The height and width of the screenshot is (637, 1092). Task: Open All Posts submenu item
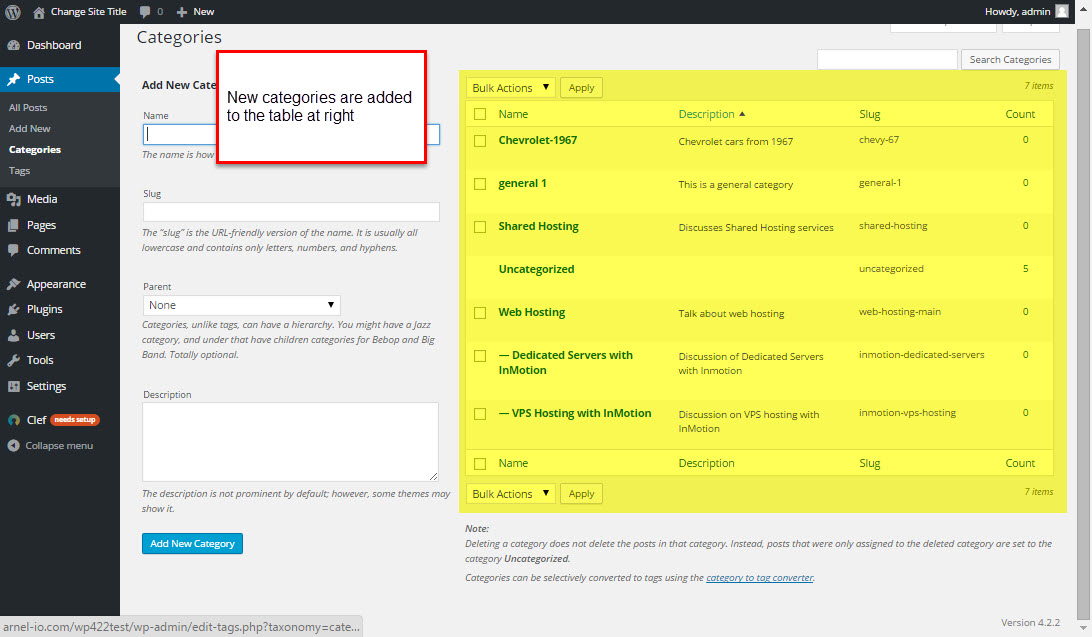(28, 107)
